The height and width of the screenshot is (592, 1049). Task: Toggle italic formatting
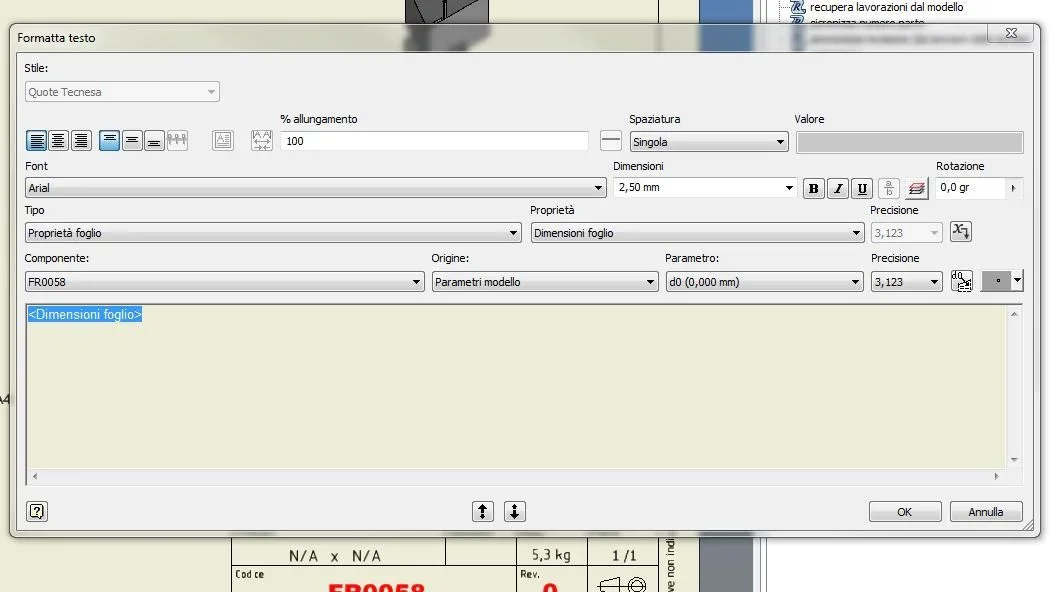pyautogui.click(x=838, y=189)
